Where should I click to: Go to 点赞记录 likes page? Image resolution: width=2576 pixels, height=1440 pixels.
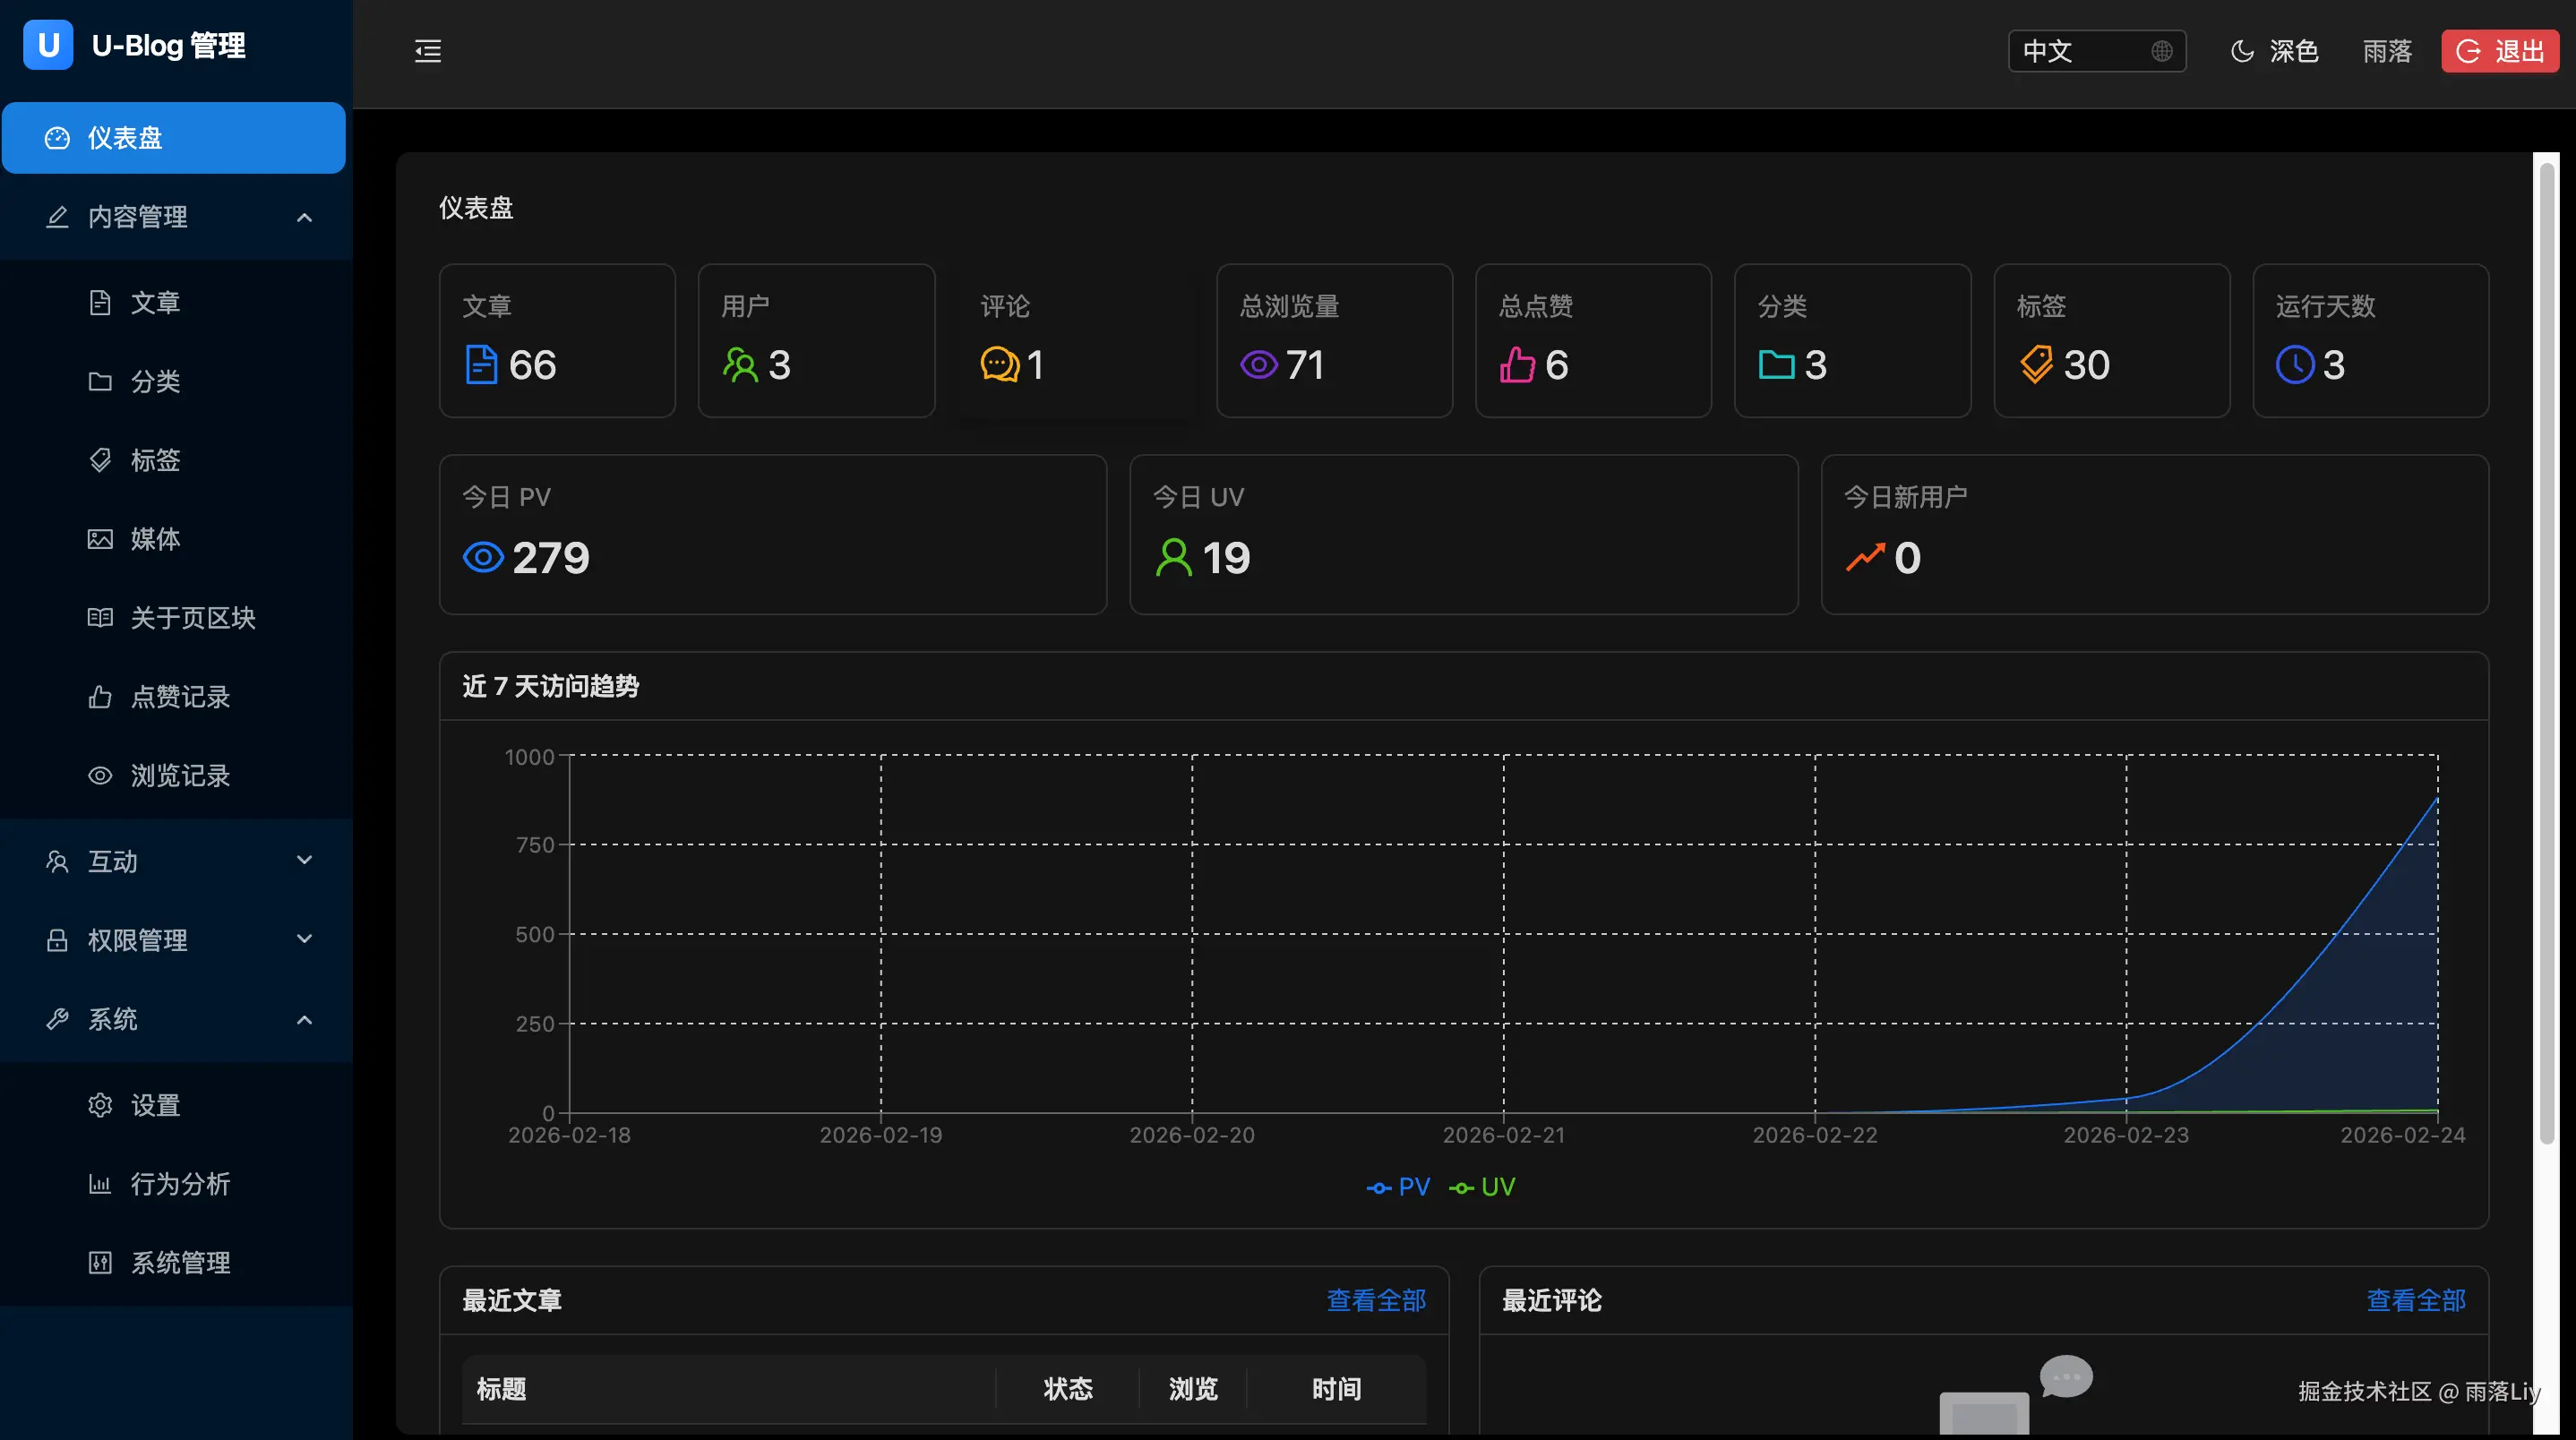point(180,697)
